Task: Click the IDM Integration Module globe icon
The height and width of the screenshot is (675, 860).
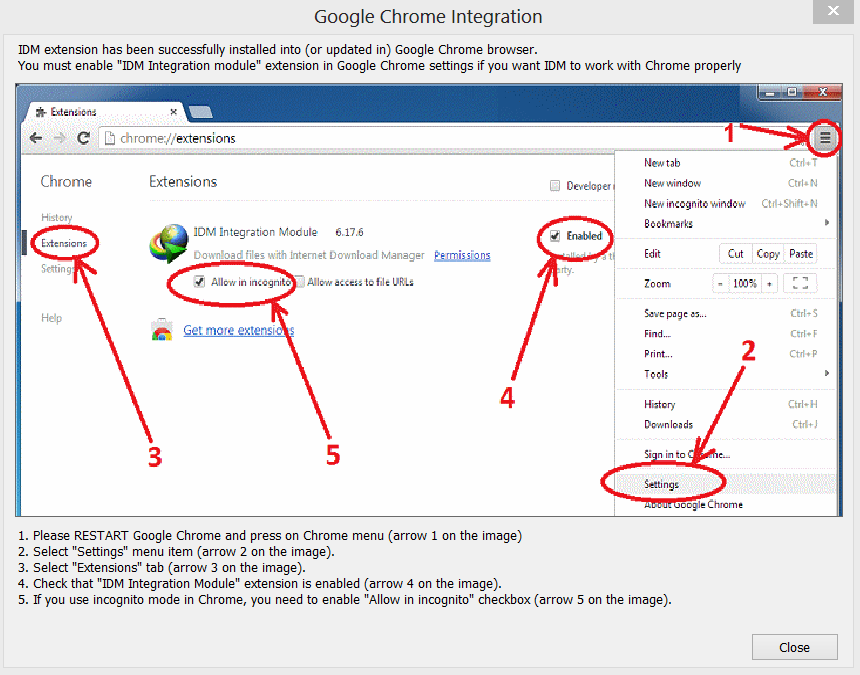Action: pyautogui.click(x=169, y=243)
